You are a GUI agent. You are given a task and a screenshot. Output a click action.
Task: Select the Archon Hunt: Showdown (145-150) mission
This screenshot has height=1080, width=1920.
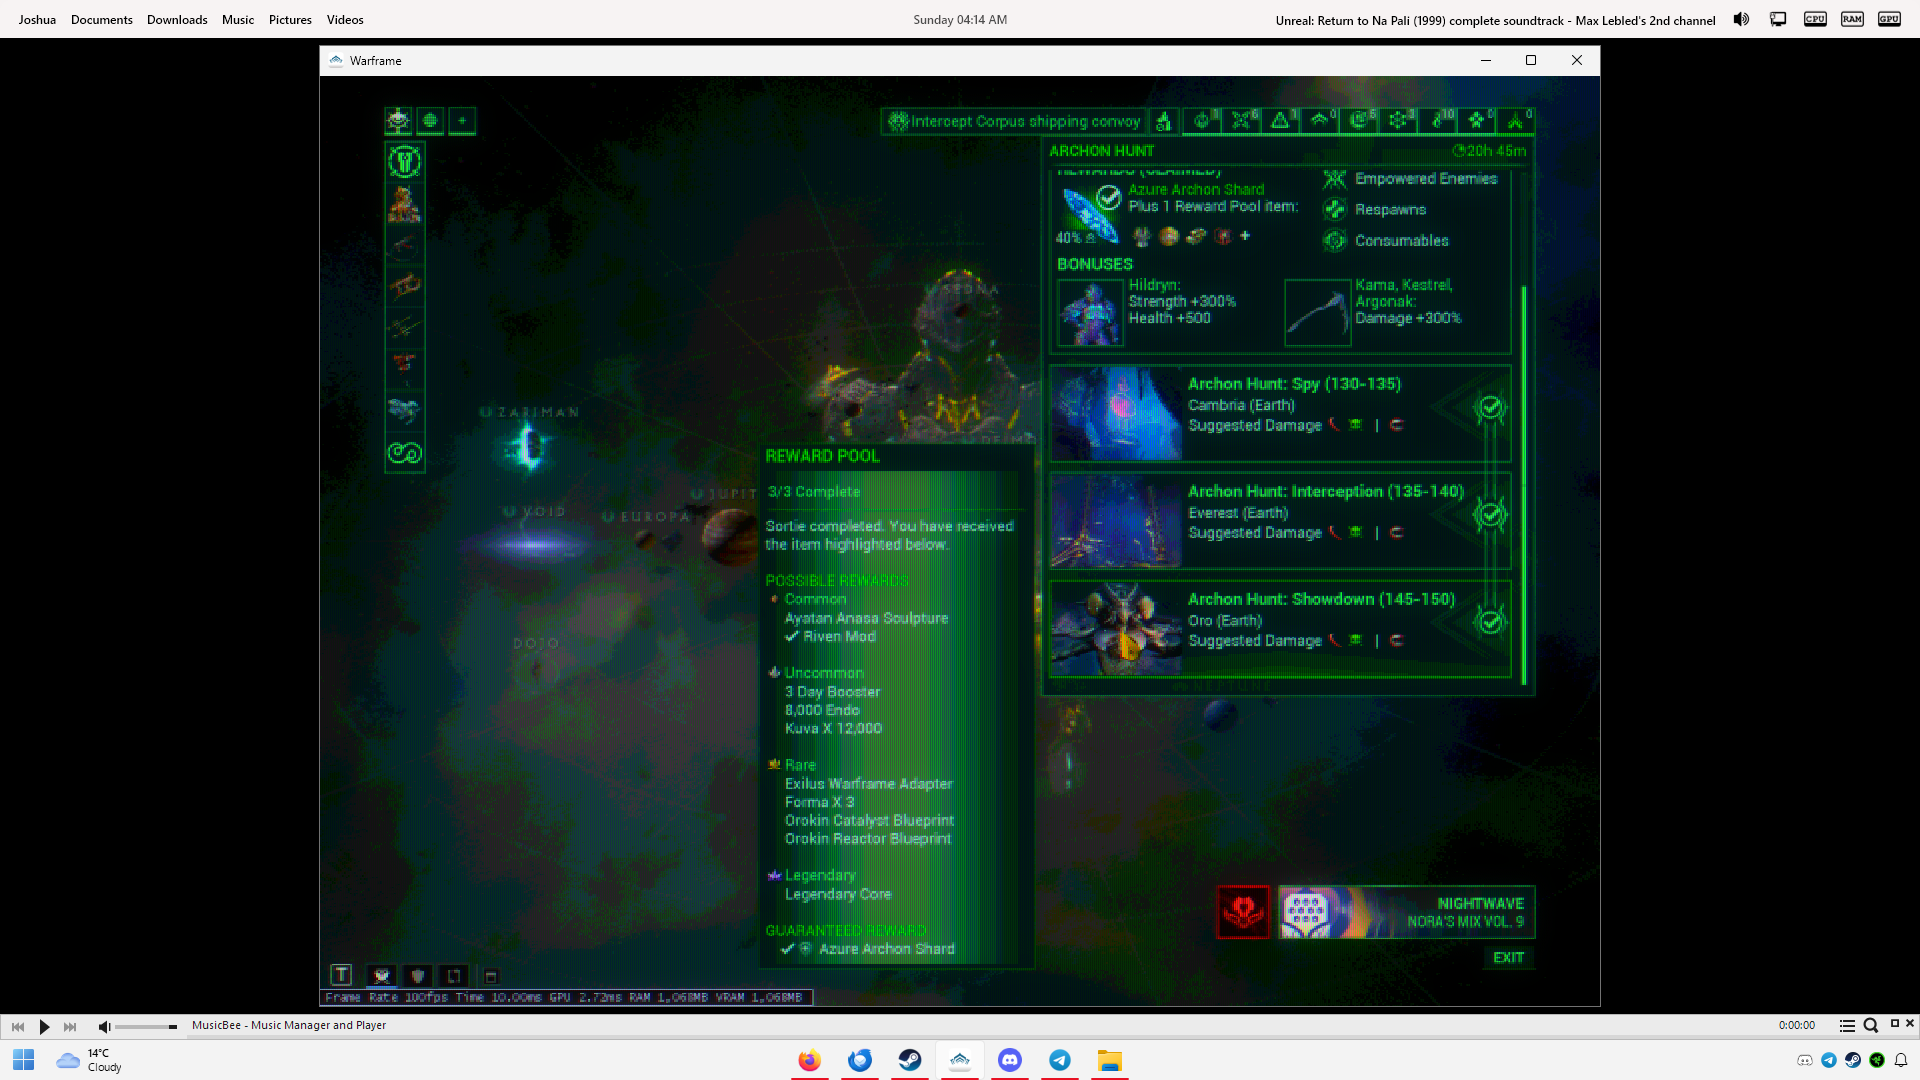tap(1280, 629)
